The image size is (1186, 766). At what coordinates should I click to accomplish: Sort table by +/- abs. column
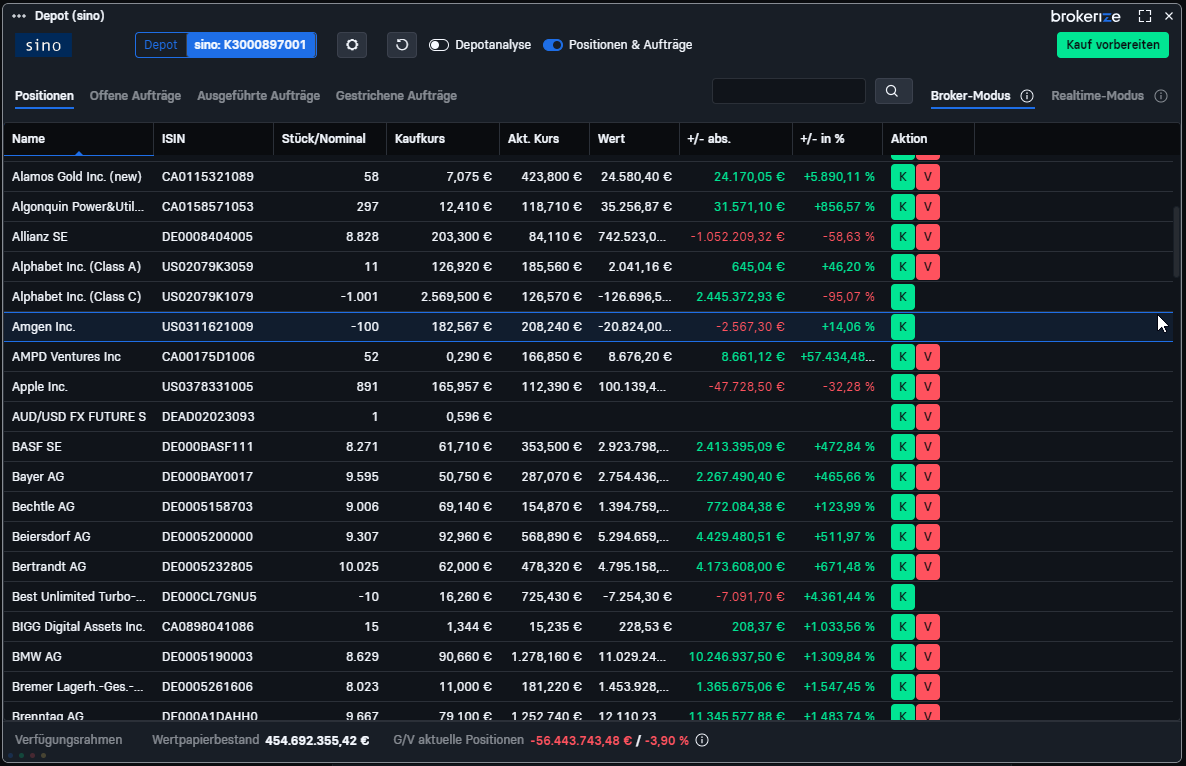click(735, 139)
